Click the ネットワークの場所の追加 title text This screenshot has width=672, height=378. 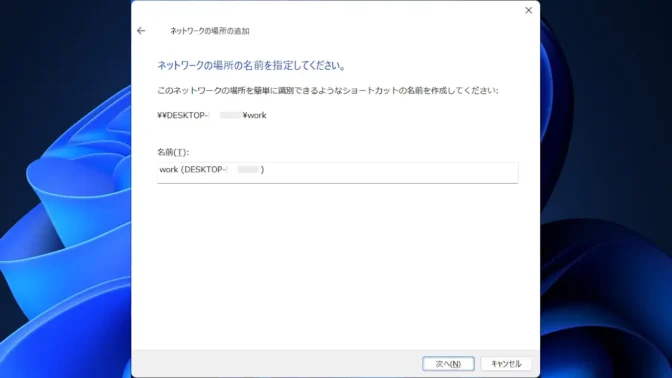pos(210,31)
